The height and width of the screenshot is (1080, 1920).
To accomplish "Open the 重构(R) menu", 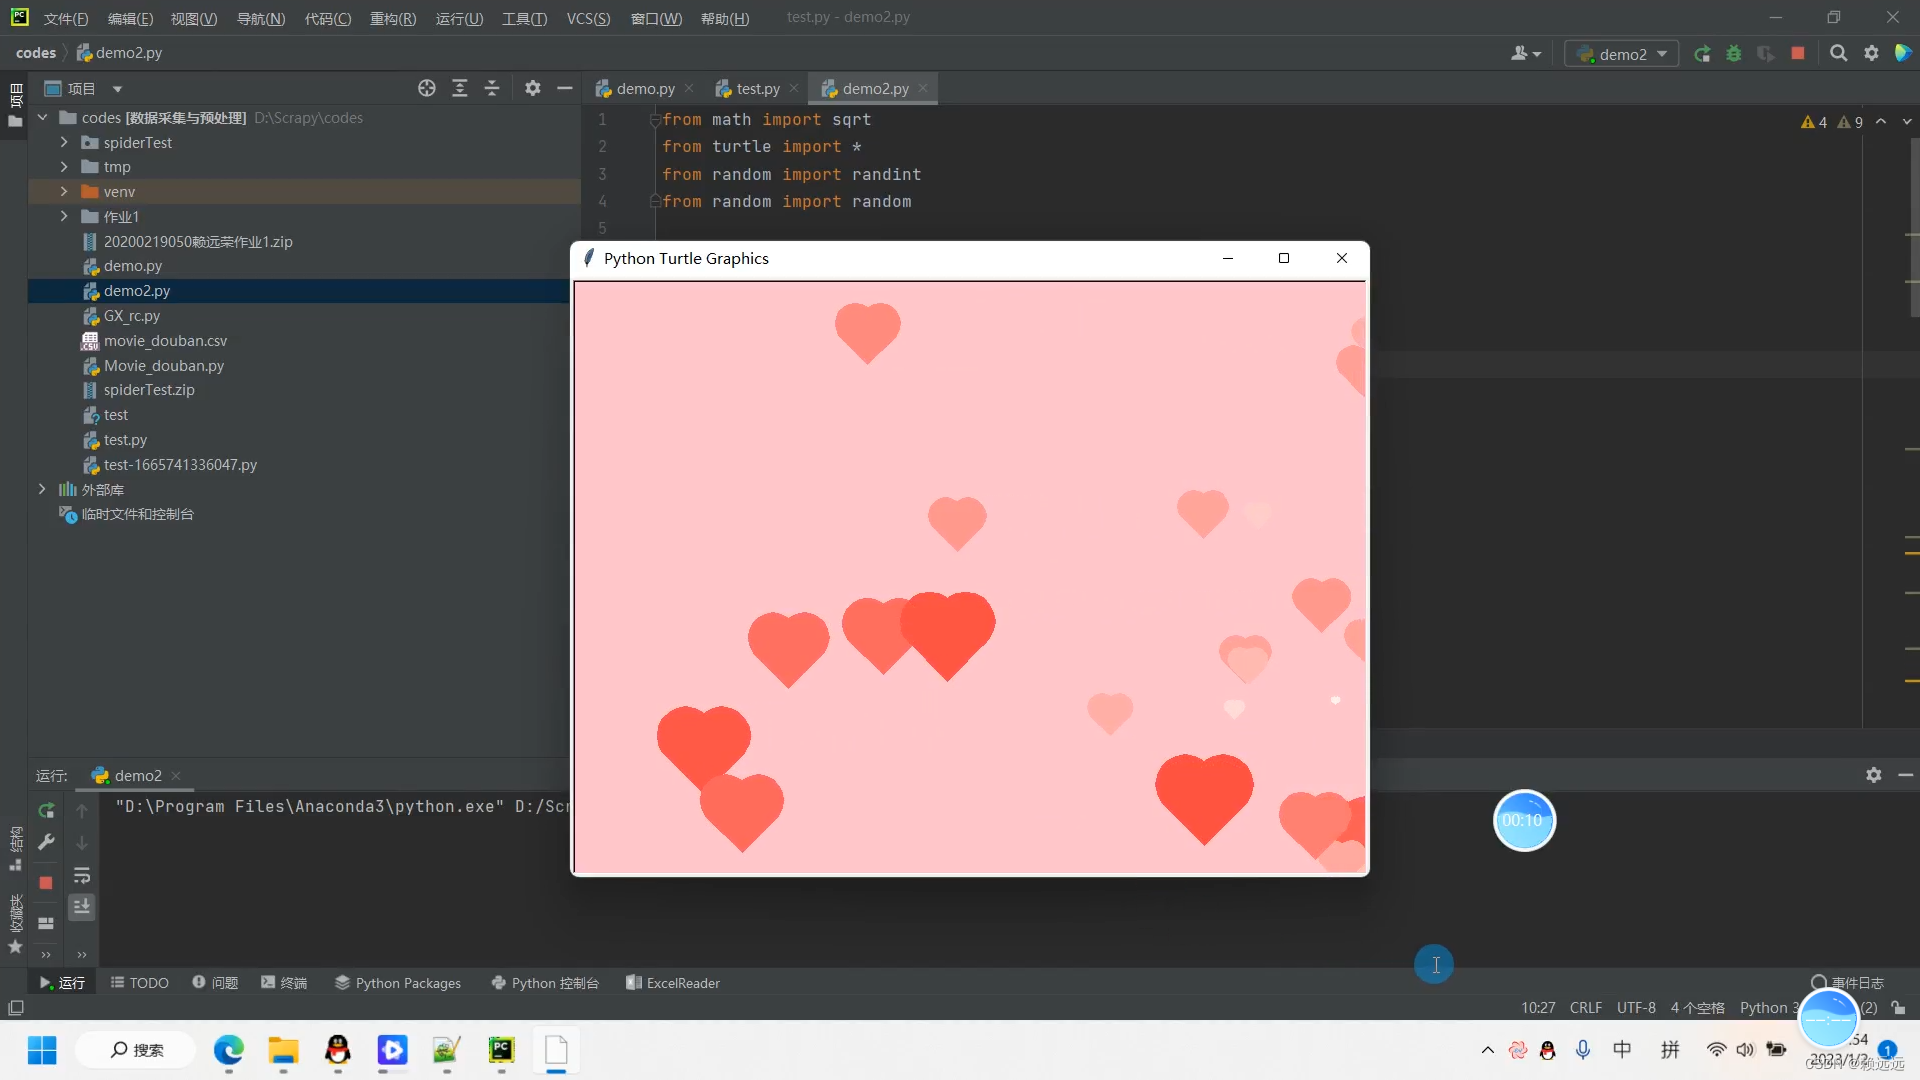I will click(x=392, y=19).
